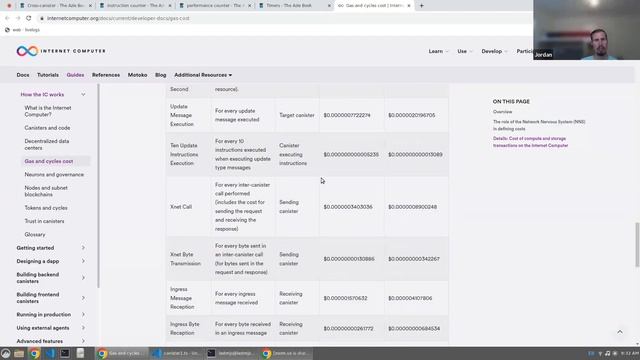Open the Use dropdown menu
The image size is (640, 360).
[464, 51]
